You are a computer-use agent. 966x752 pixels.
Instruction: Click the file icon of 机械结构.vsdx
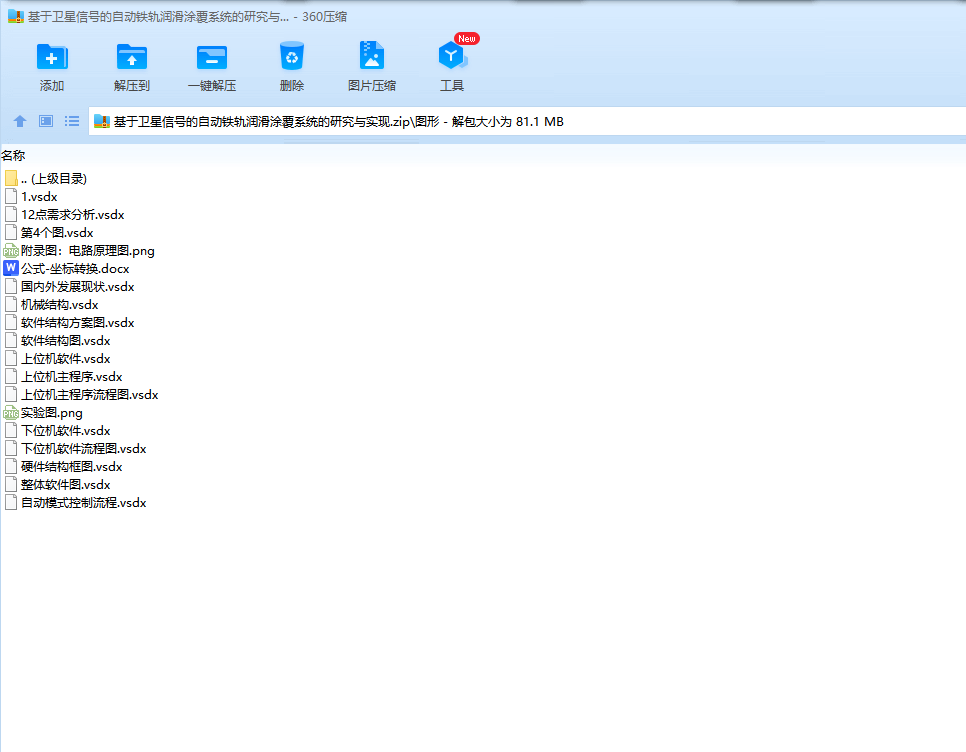(11, 305)
